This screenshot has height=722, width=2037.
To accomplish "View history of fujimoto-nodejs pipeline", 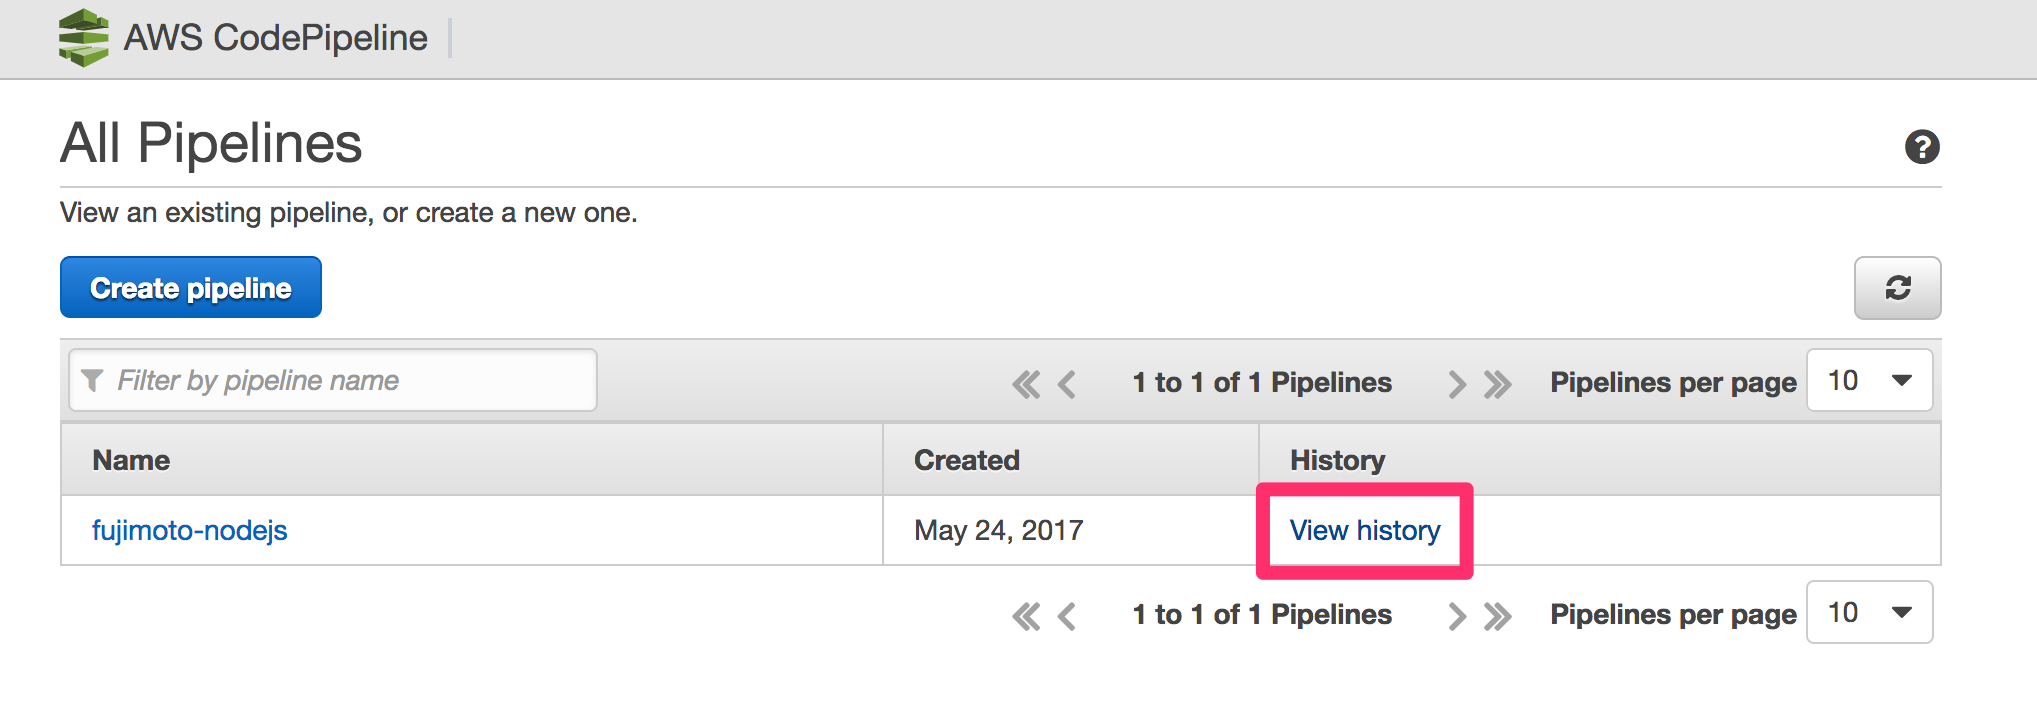I will point(1364,530).
